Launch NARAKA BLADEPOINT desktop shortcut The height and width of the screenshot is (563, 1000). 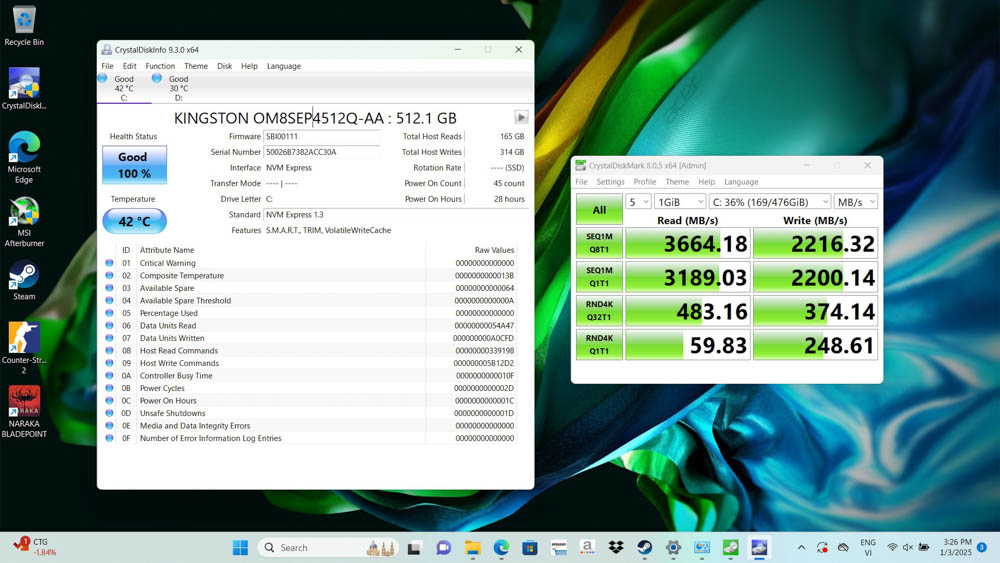point(24,412)
